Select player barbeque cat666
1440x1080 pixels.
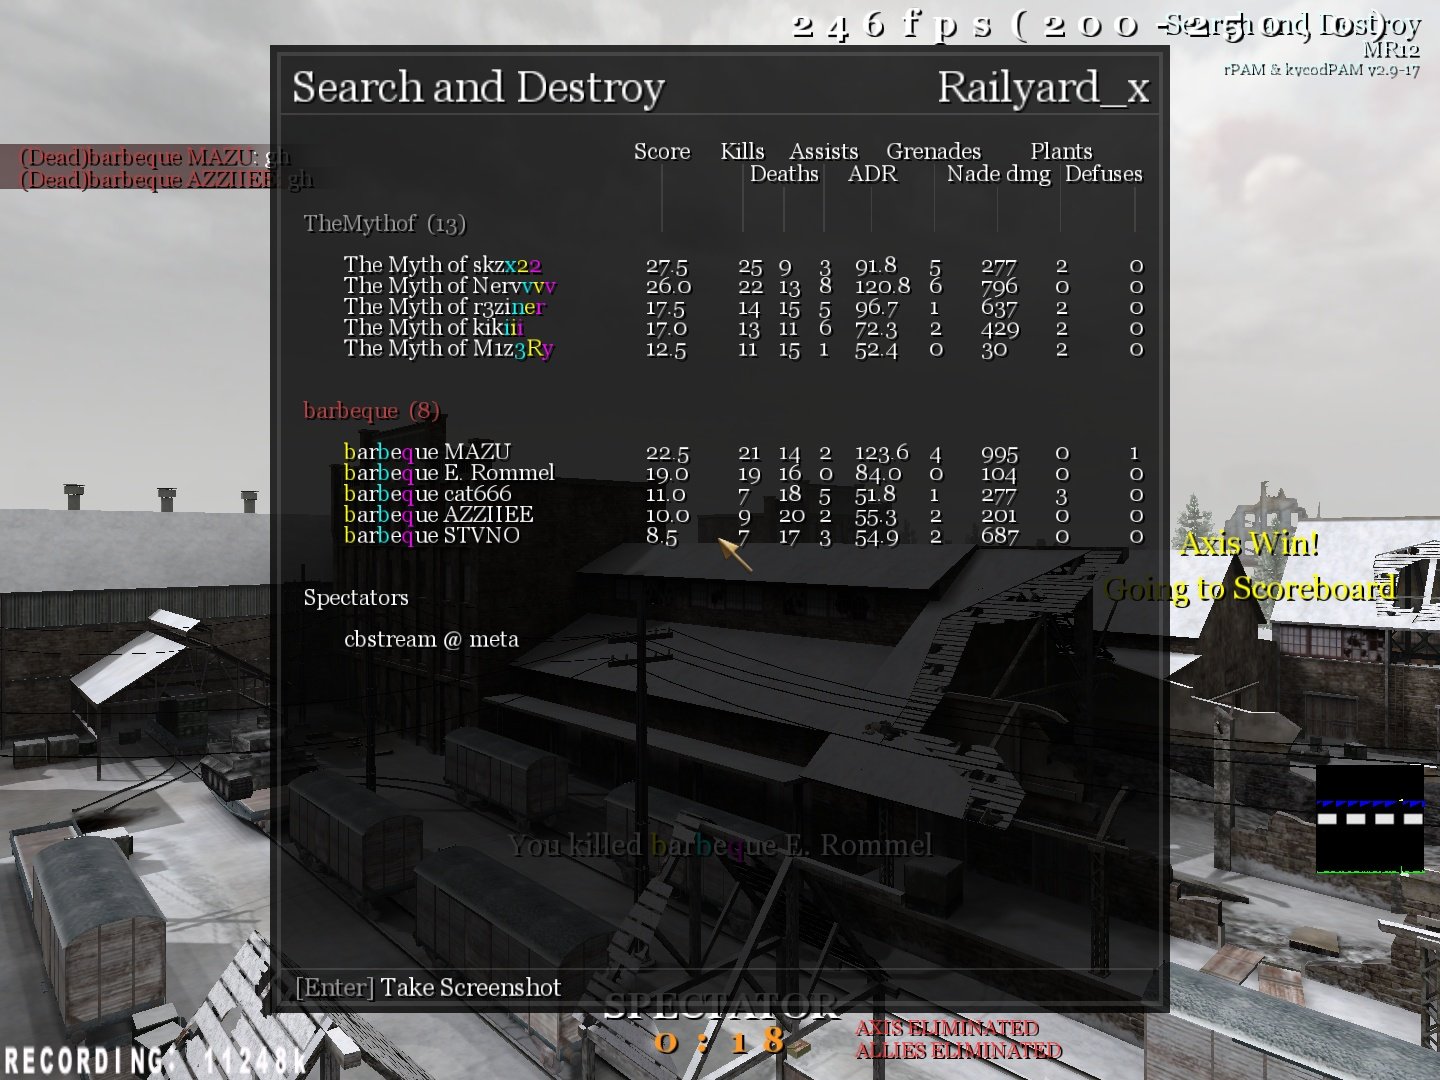427,494
